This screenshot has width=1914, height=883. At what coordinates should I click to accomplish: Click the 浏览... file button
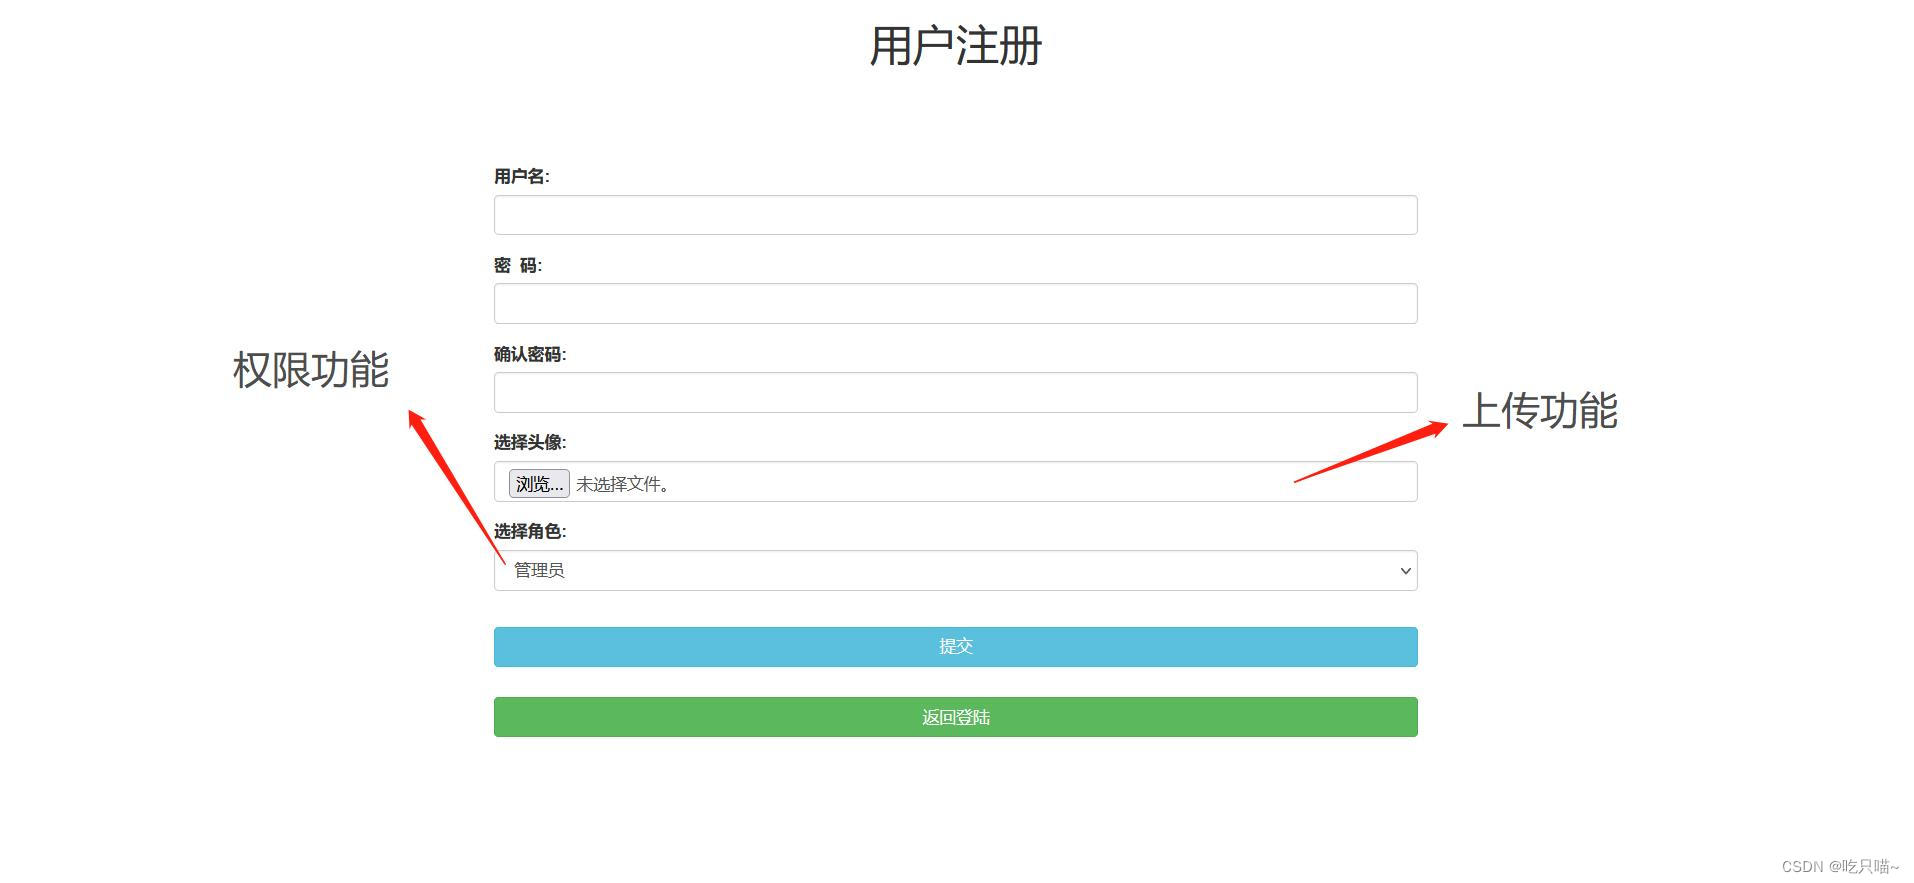(x=539, y=484)
